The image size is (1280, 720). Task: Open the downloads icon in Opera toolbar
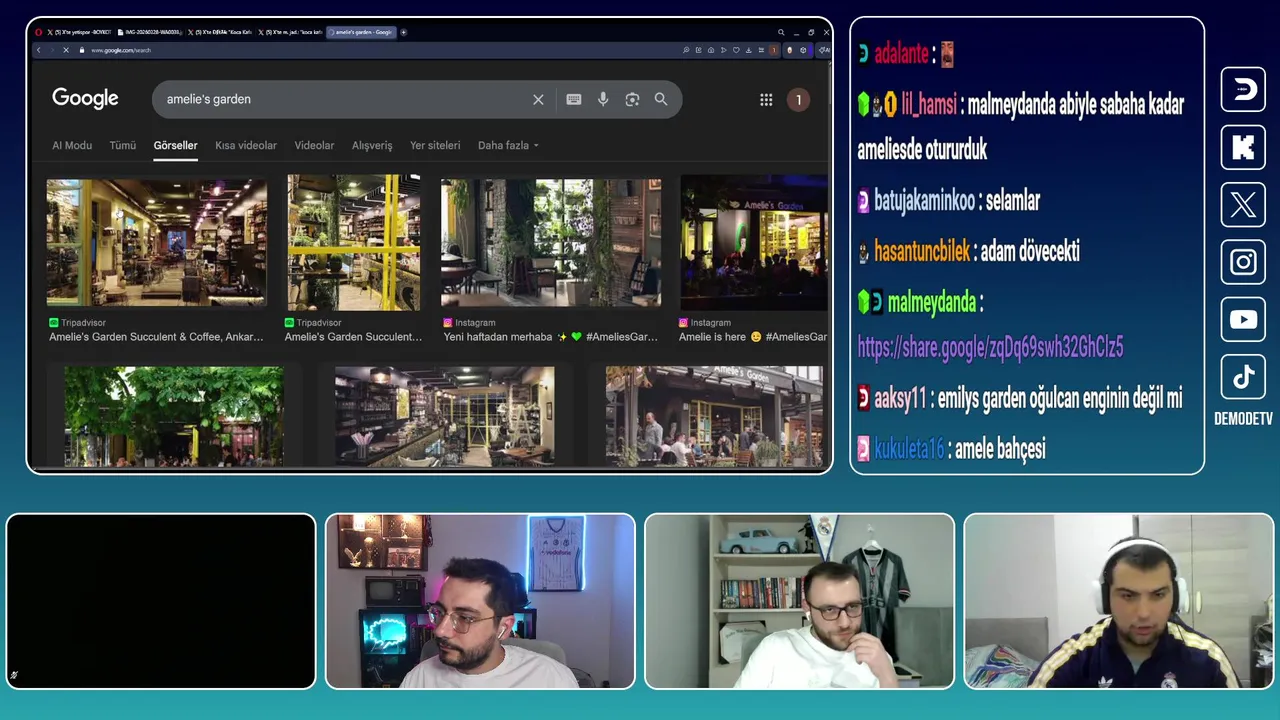tap(748, 50)
